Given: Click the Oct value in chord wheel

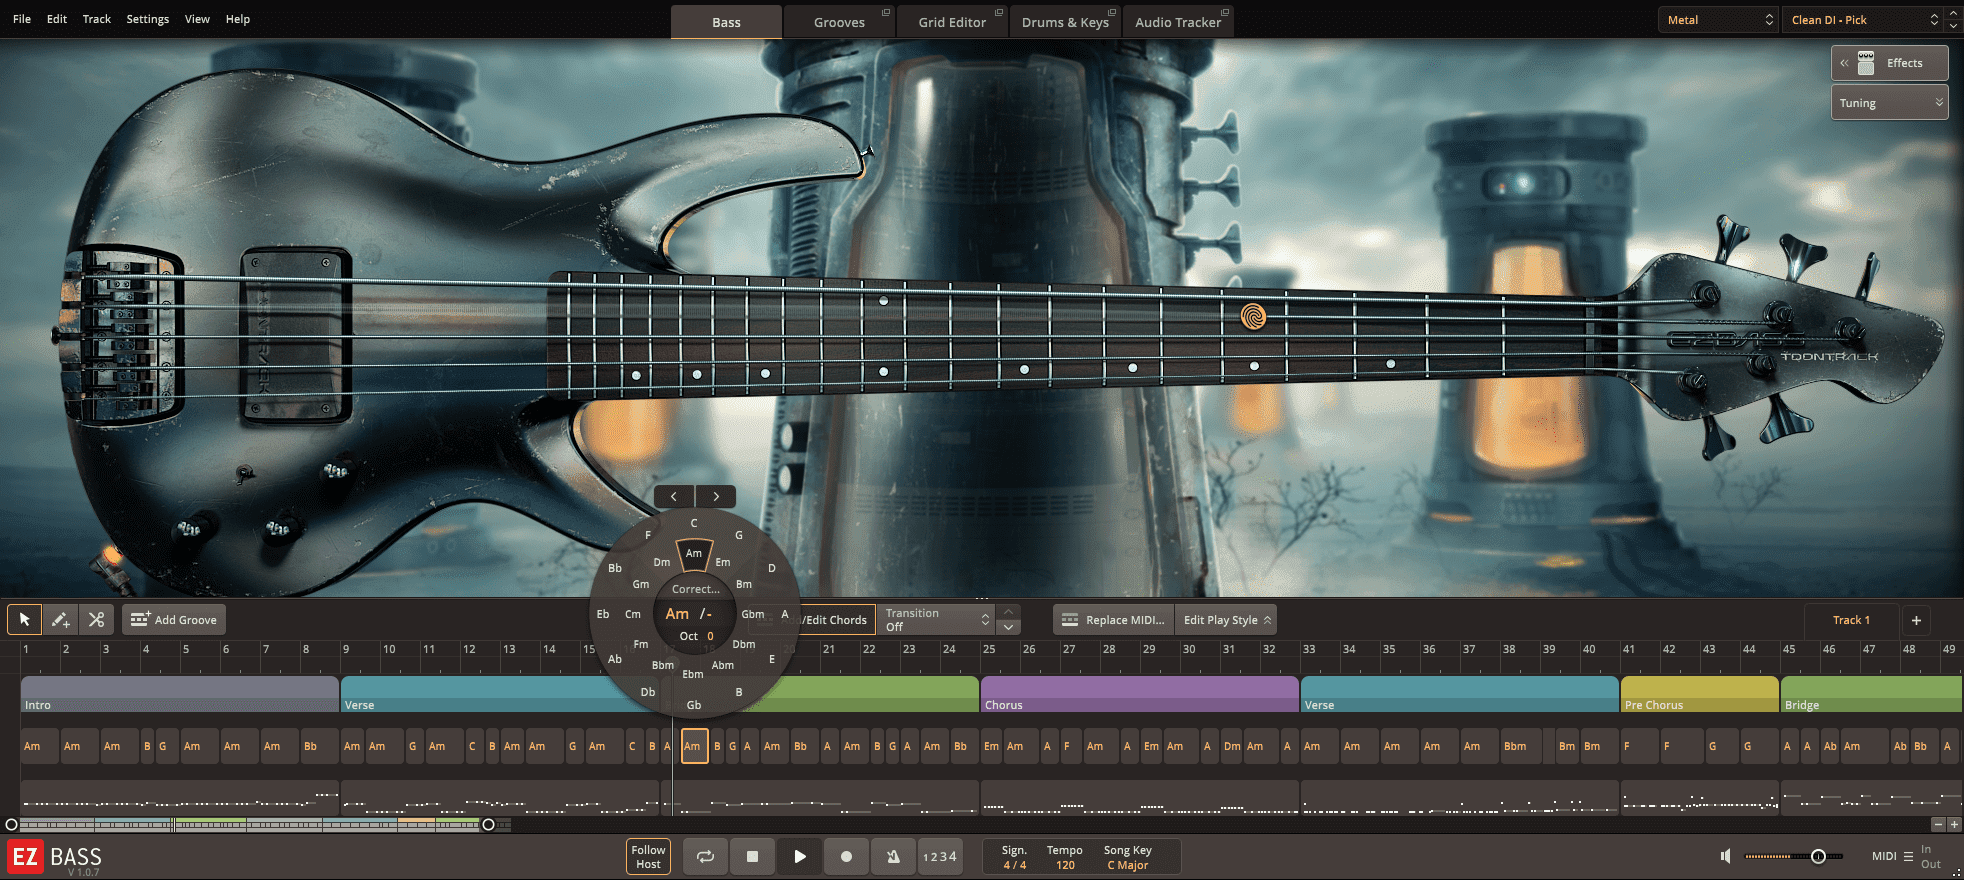Looking at the screenshot, I should [710, 636].
